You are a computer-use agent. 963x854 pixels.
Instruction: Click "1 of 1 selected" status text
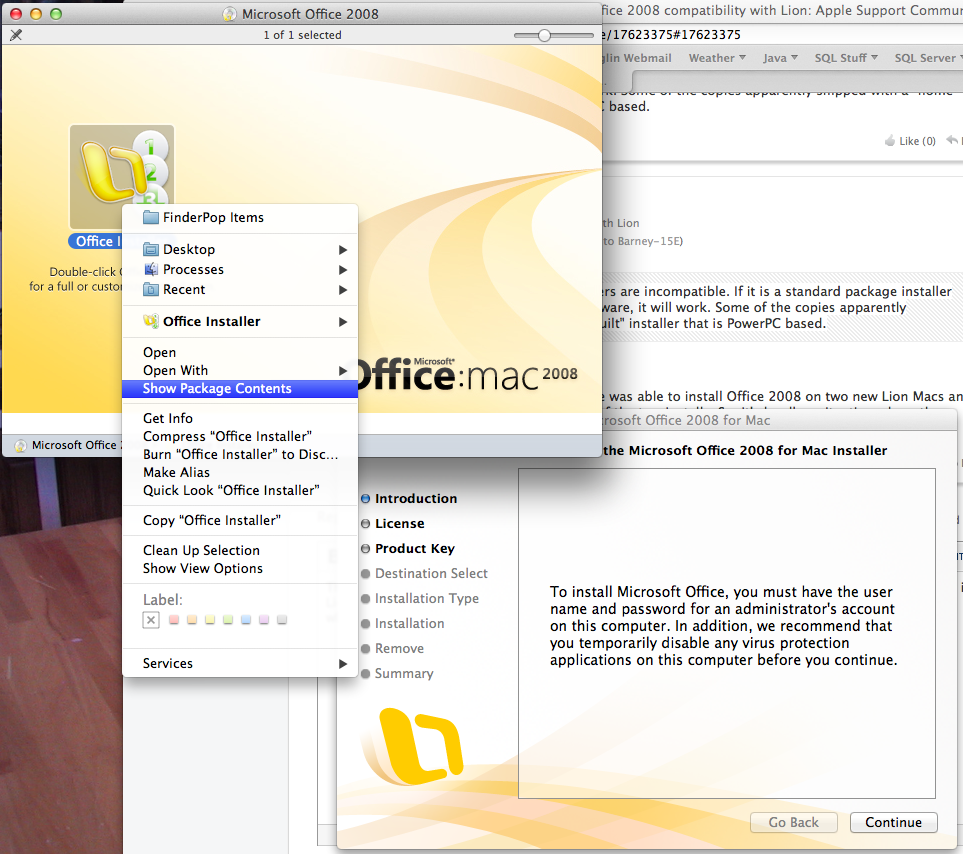pyautogui.click(x=302, y=35)
